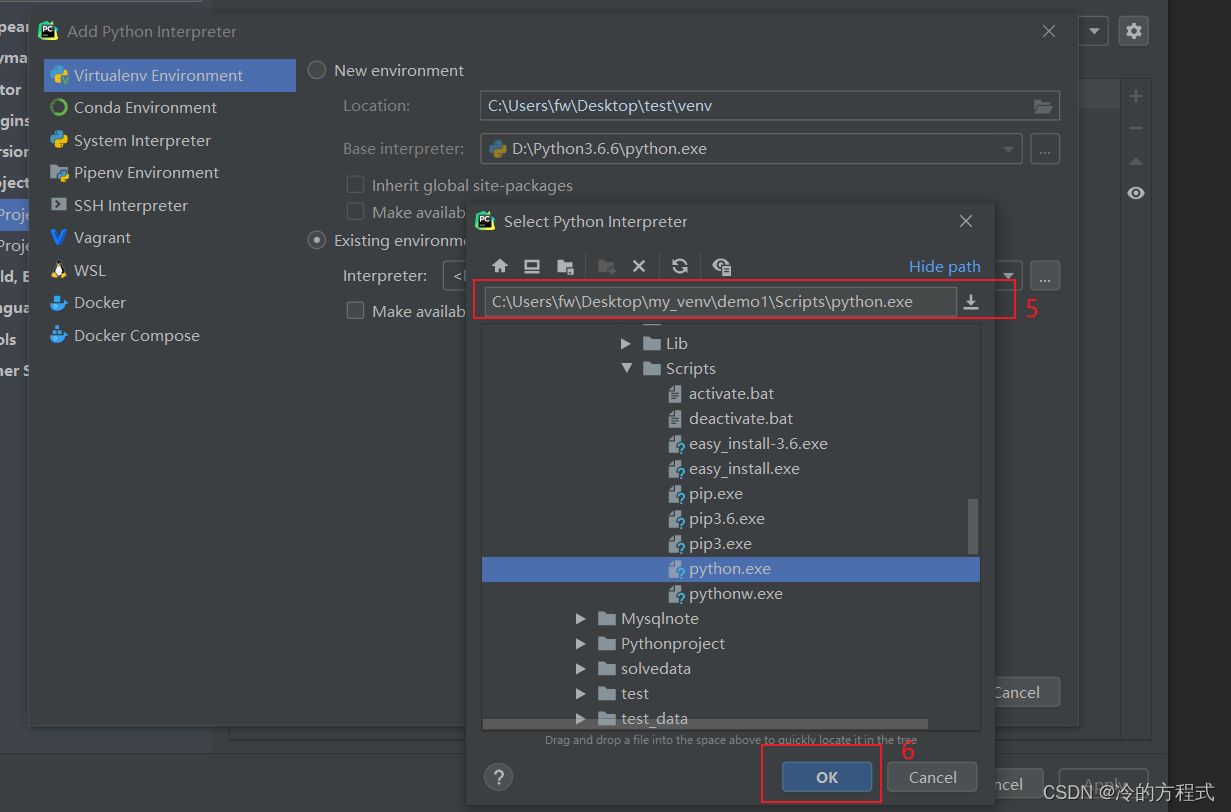
Task: Enable Inherit global site-packages checkbox
Action: coord(355,185)
